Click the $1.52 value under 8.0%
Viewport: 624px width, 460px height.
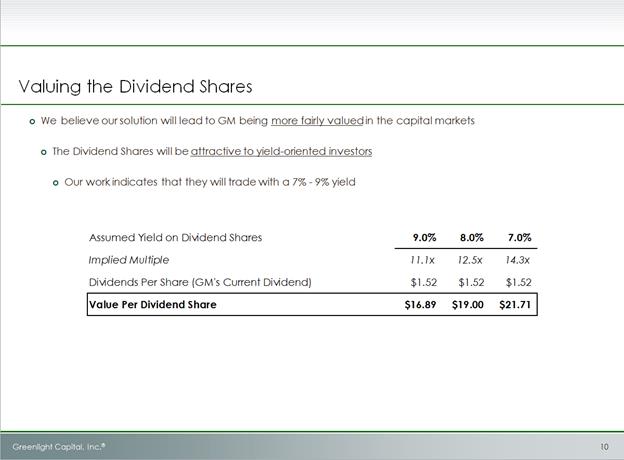[x=471, y=283]
